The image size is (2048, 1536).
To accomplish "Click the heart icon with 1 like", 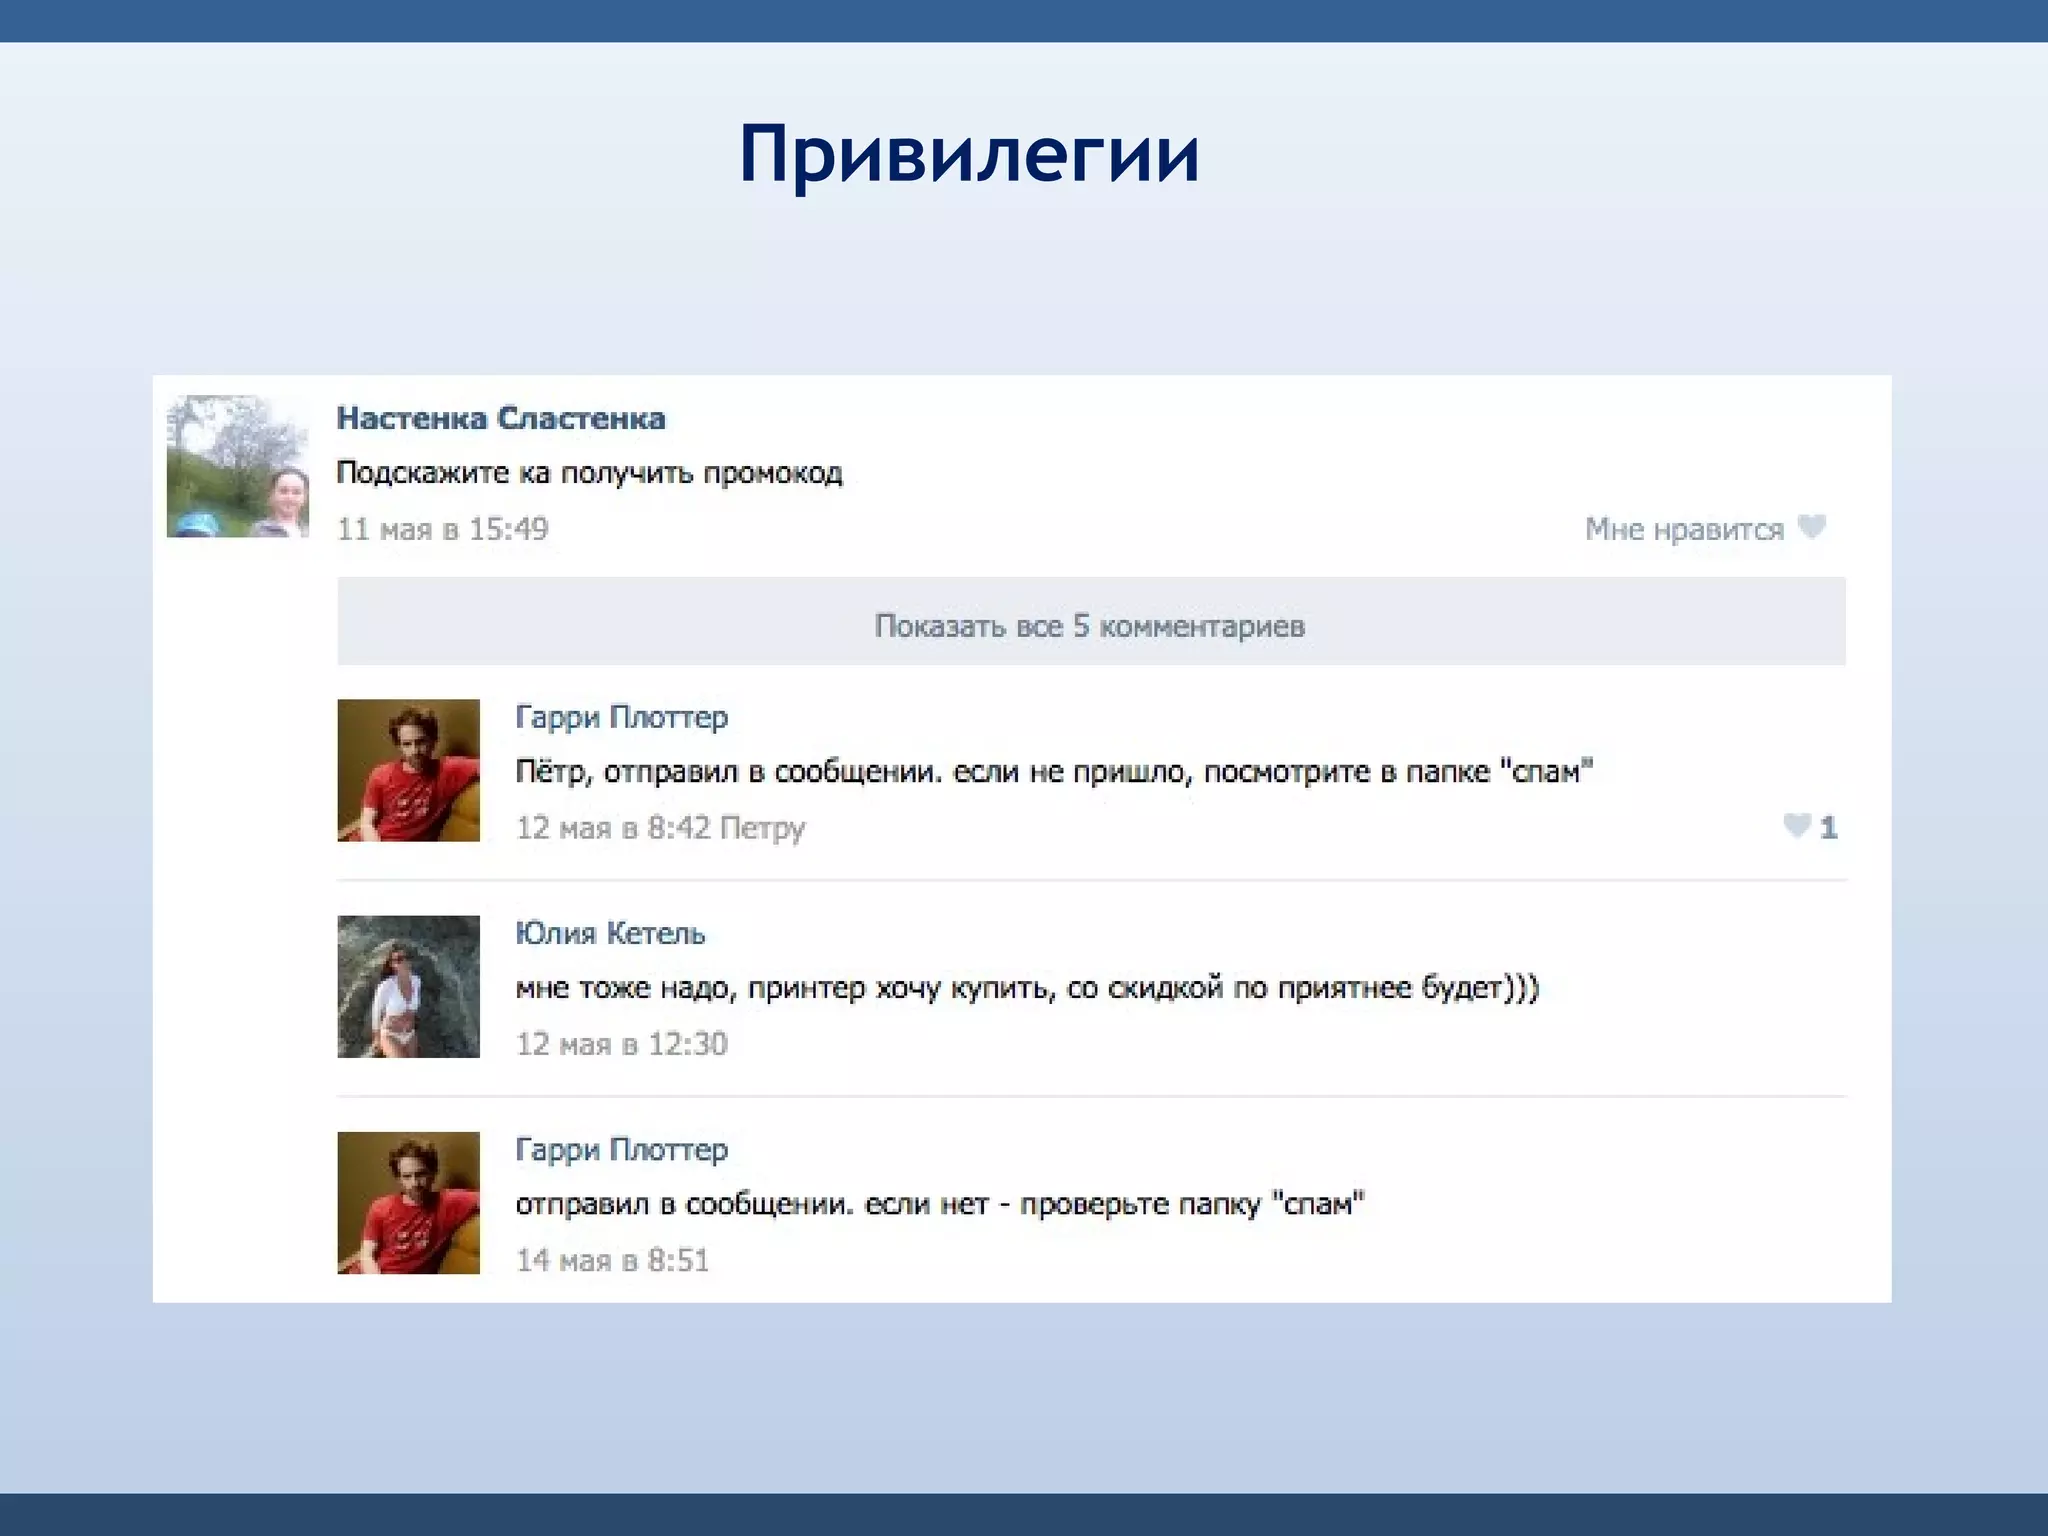I will pyautogui.click(x=1797, y=825).
